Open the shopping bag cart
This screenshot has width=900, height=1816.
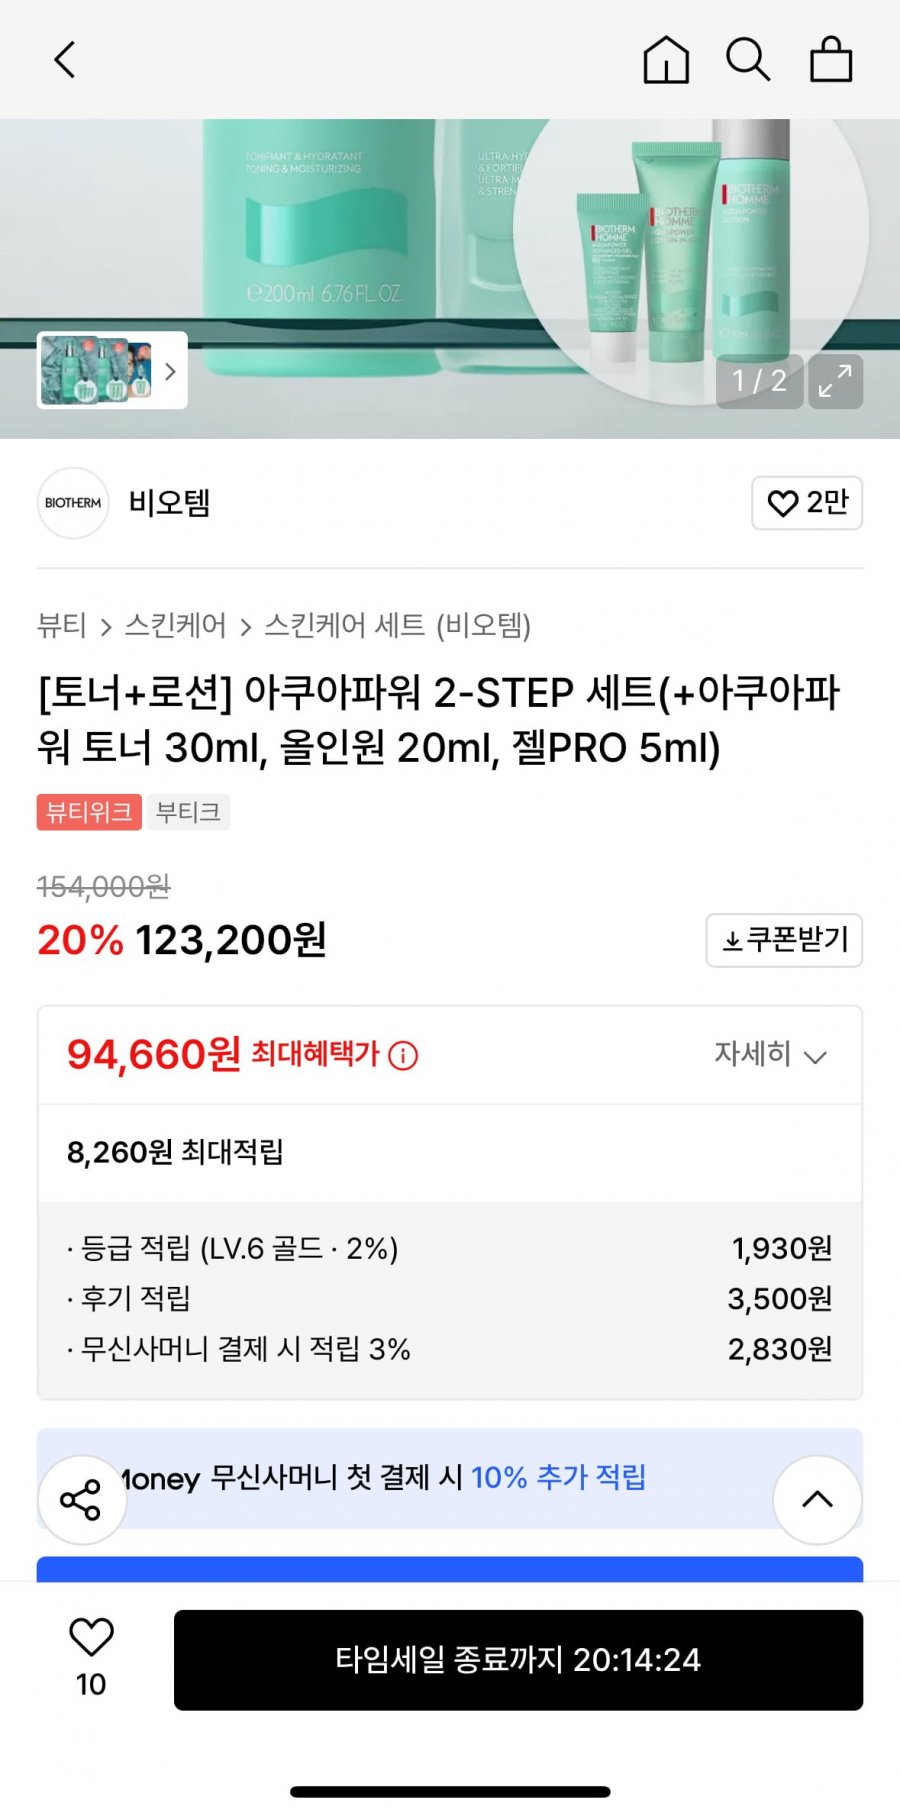tap(830, 60)
